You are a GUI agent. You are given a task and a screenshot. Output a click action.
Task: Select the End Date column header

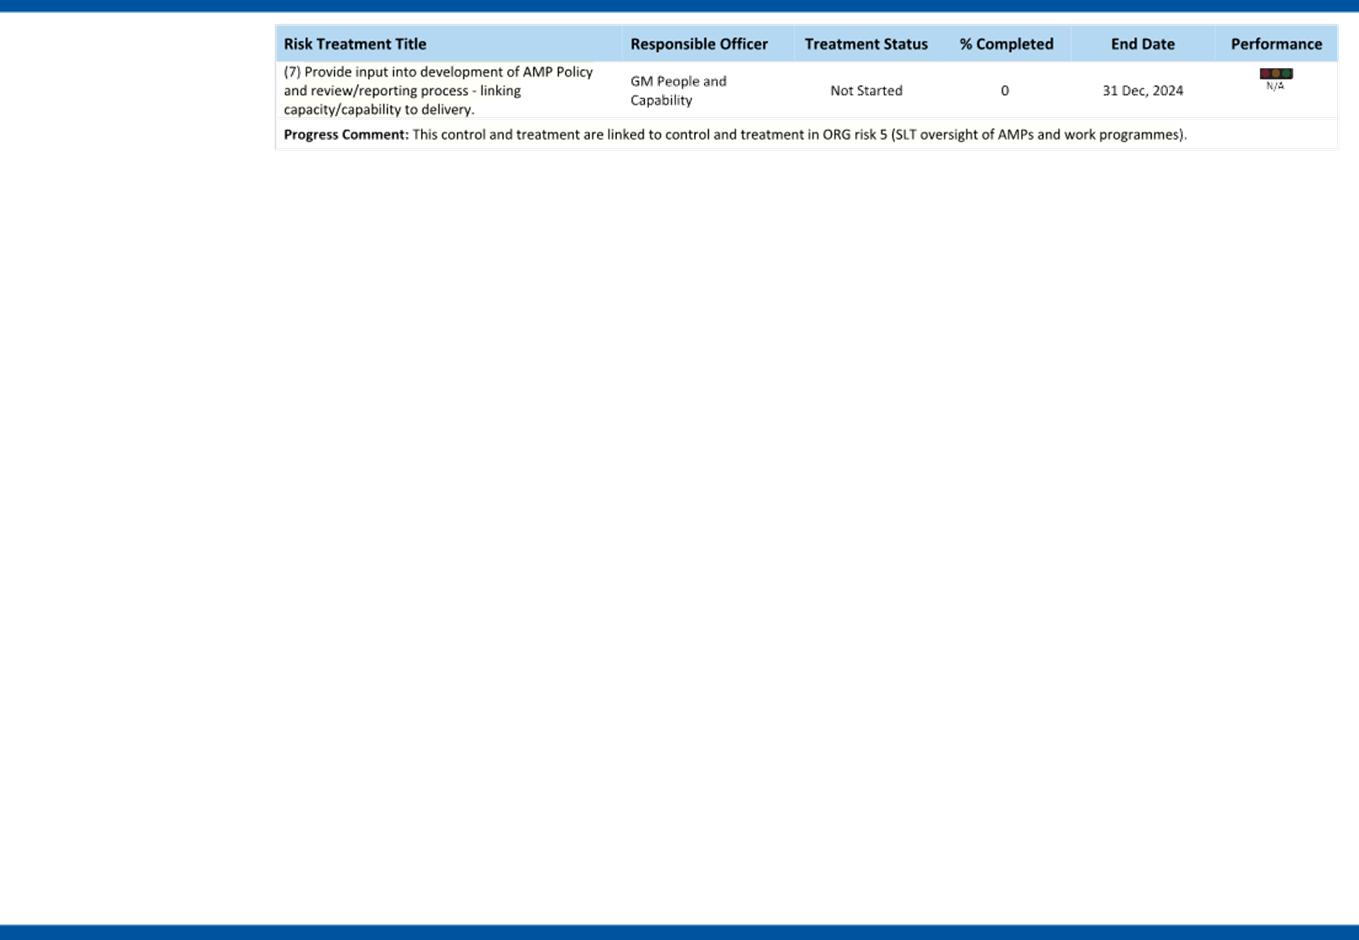tap(1142, 44)
